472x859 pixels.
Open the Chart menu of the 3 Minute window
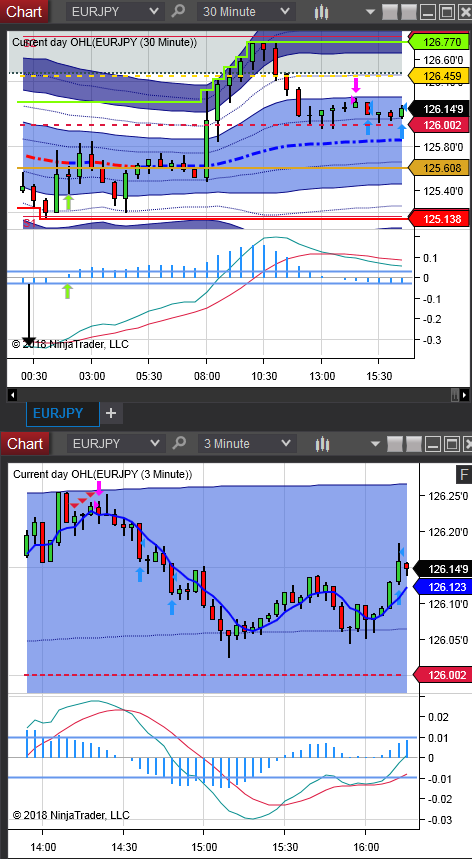coord(24,443)
